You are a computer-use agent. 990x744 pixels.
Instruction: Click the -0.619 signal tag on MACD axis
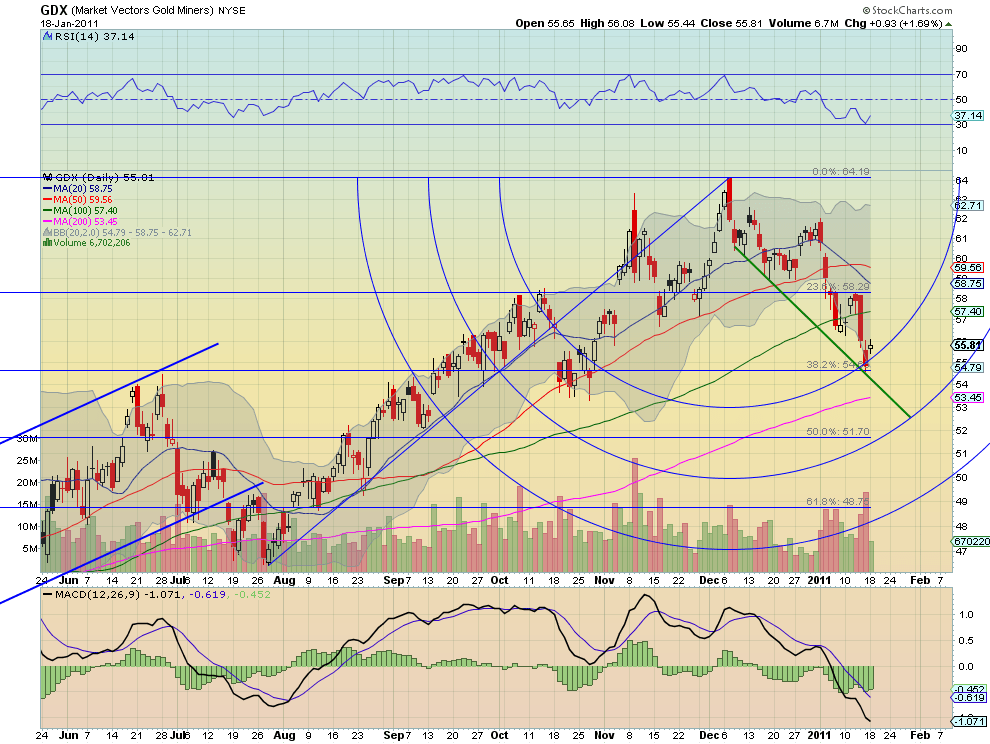pyautogui.click(x=969, y=697)
